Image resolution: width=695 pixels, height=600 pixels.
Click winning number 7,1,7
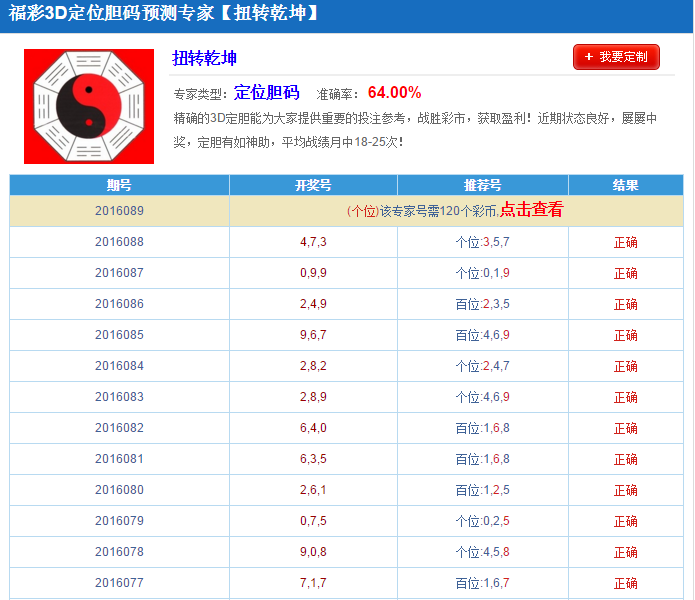[313, 584]
